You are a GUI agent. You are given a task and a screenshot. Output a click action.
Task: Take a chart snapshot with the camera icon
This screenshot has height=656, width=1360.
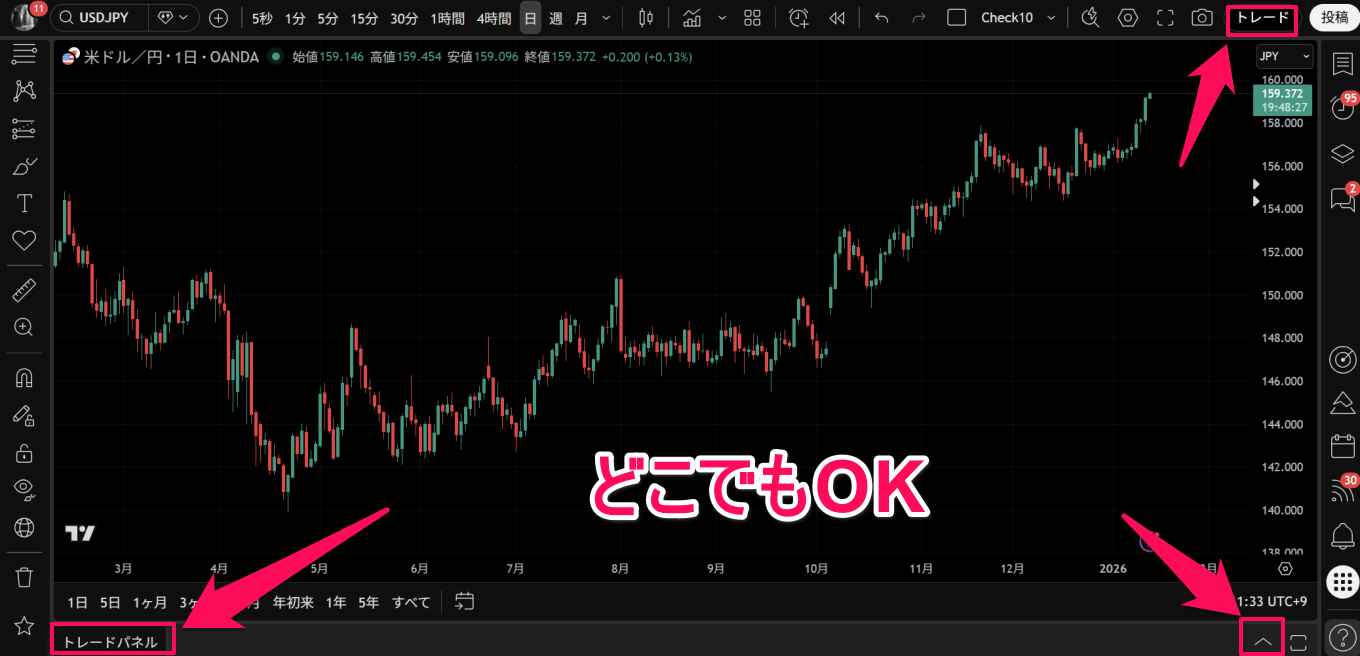(1202, 17)
